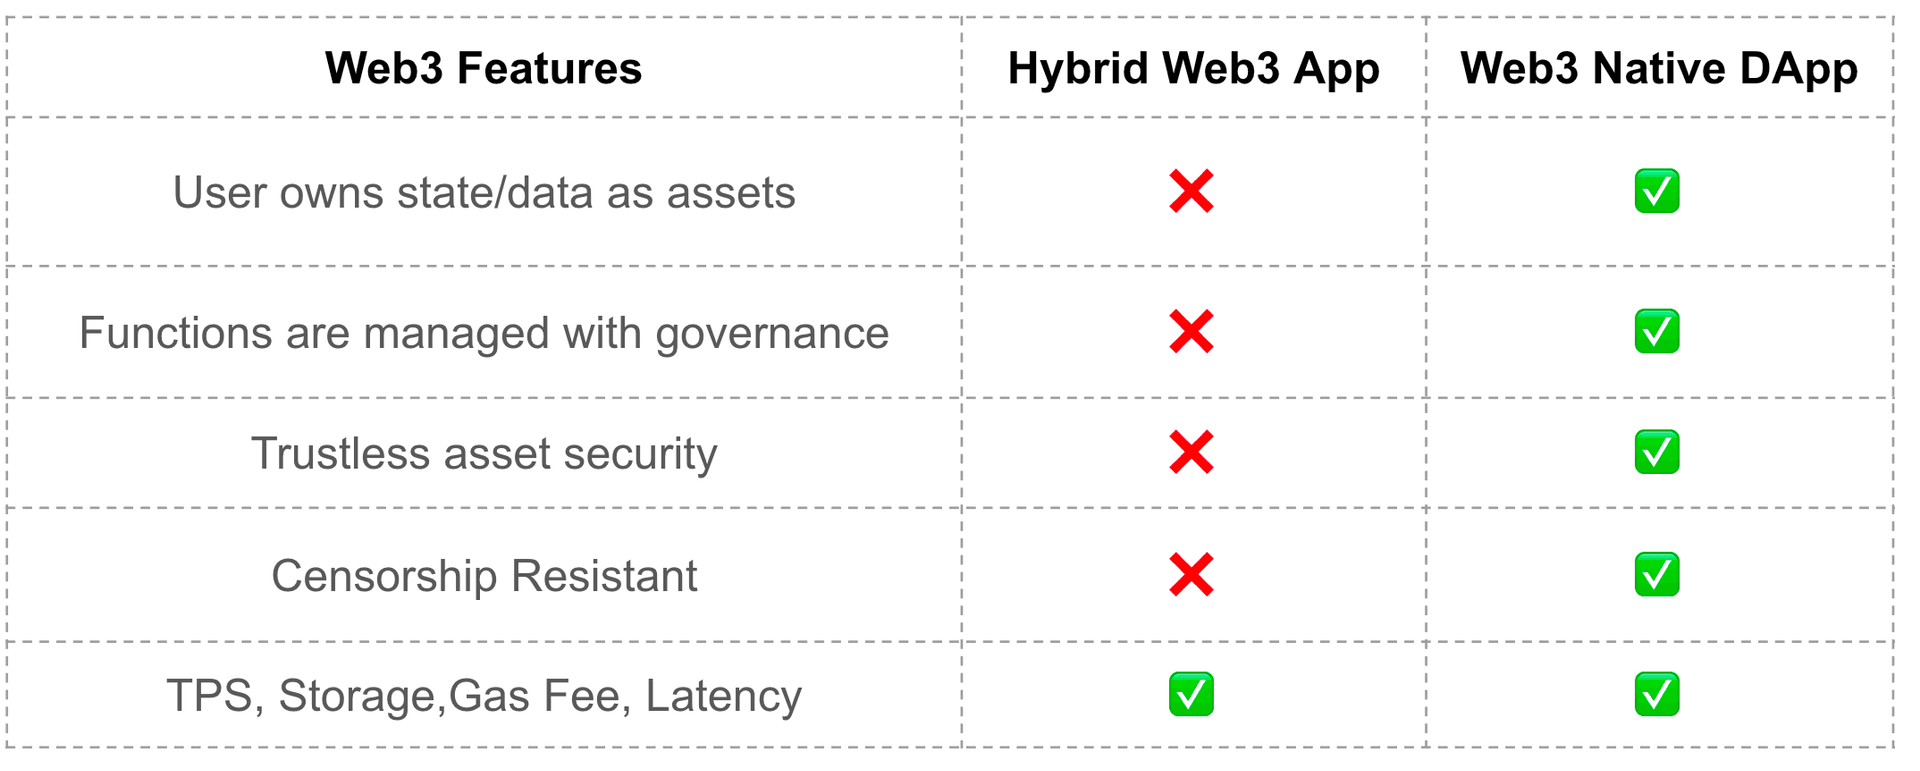Viewport: 1920px width, 771px height.
Task: Click Native DApp's check for governance functions
Action: click(x=1656, y=332)
